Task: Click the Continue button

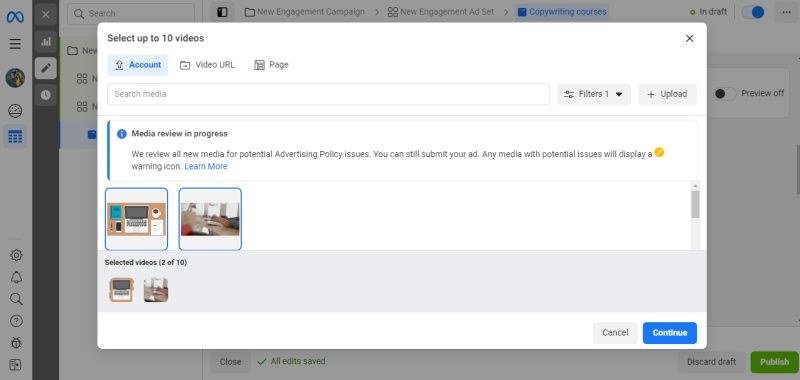Action: (669, 333)
